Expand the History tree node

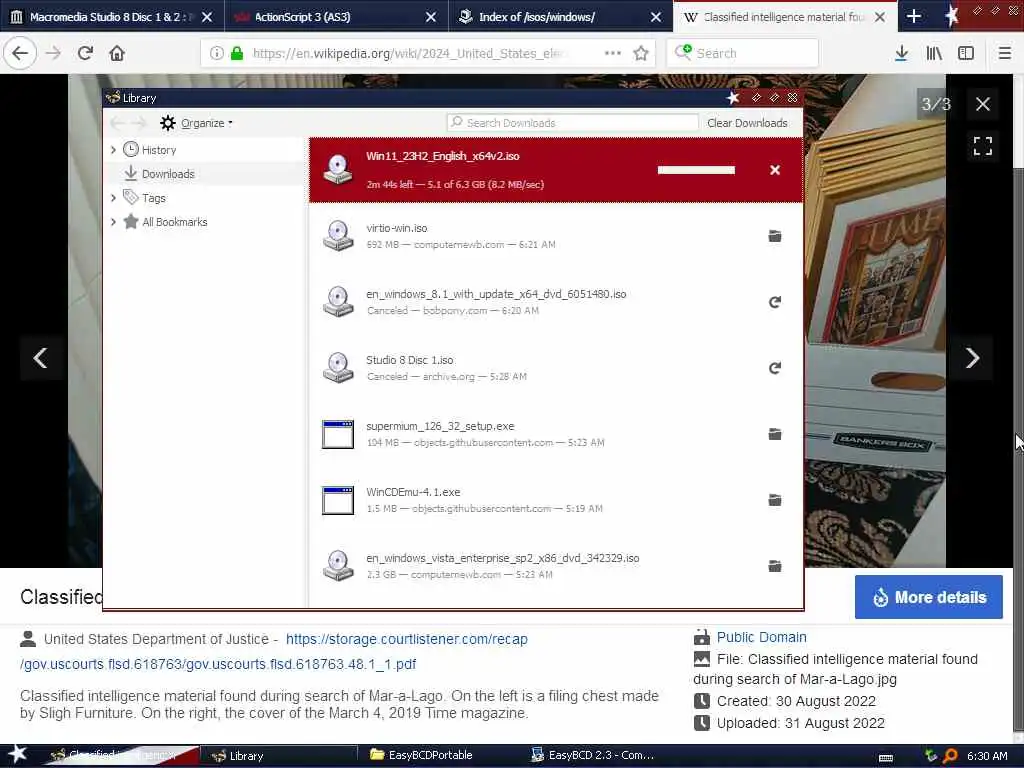113,150
